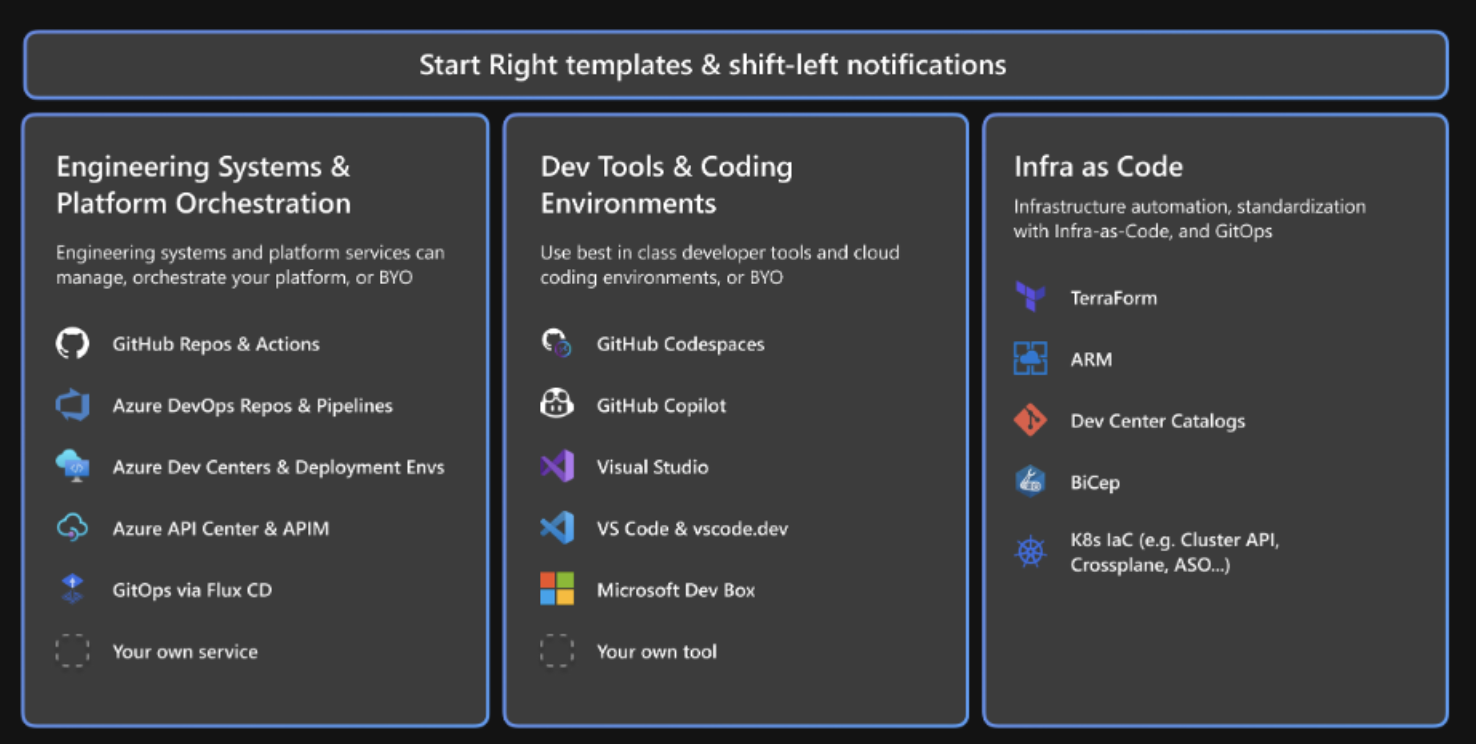Click the TerraForm label
1476x744 pixels.
click(x=1113, y=298)
